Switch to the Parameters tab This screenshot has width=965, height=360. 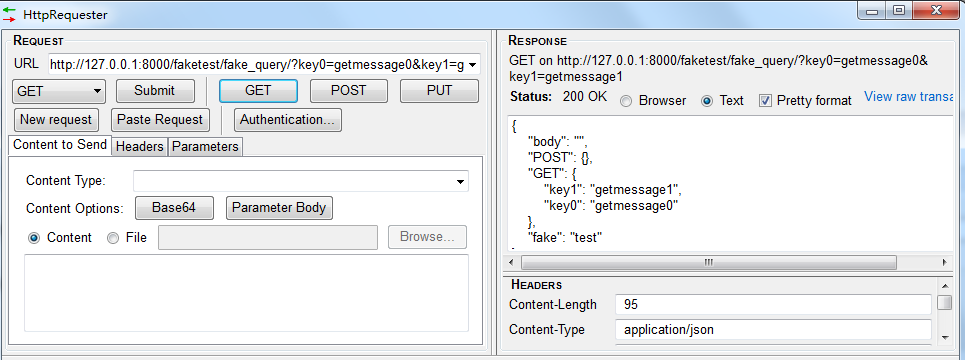click(x=206, y=146)
